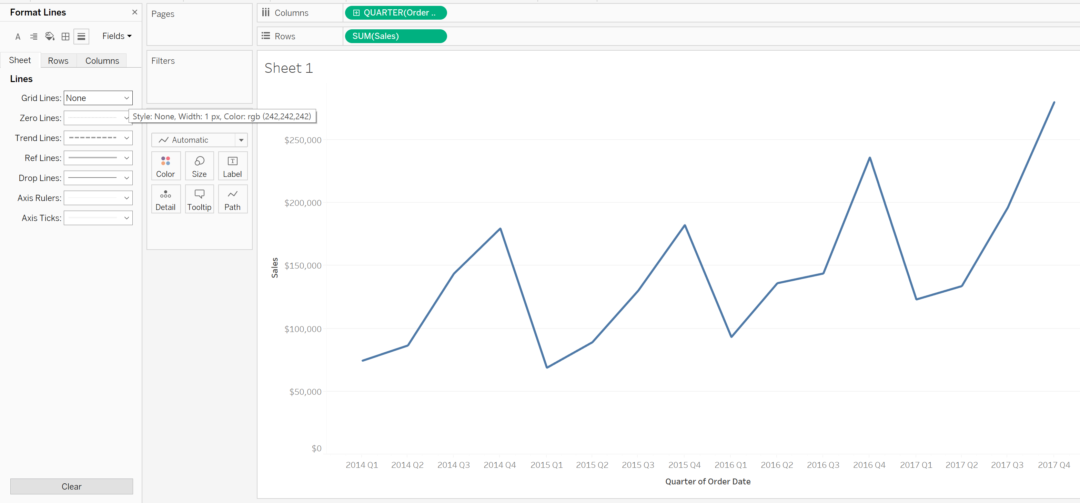
Task: Click the Filters shelf
Action: 199,76
